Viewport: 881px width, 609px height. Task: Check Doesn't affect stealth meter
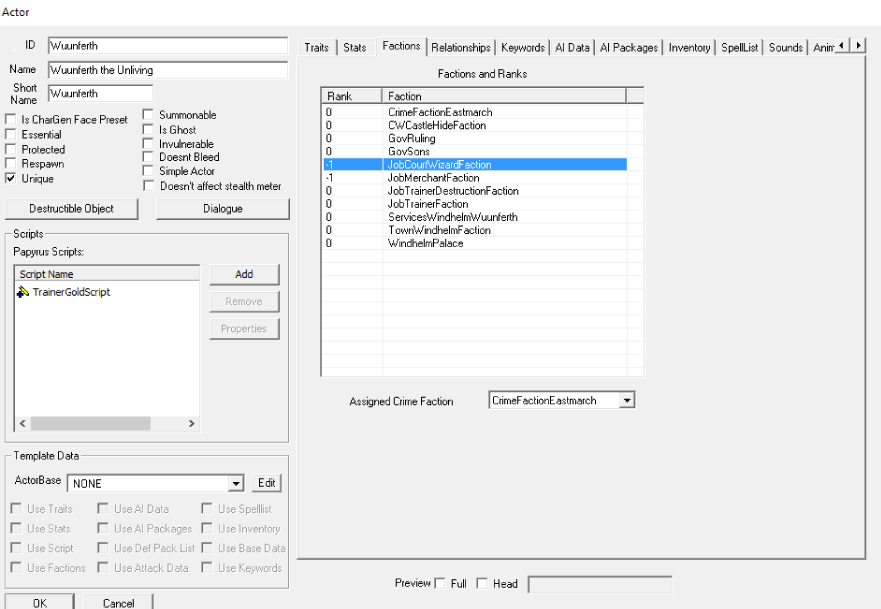pos(149,185)
